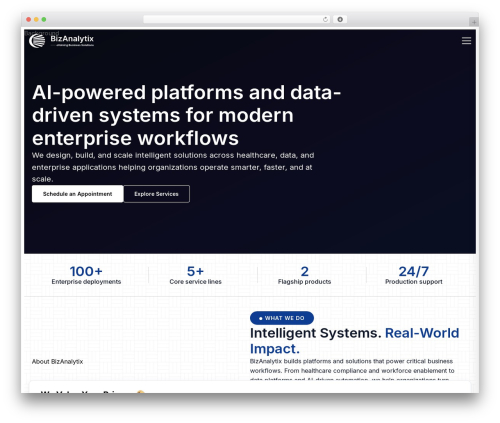Reload the page via refresh icon
Screen dimensions: 500x423
tap(325, 20)
